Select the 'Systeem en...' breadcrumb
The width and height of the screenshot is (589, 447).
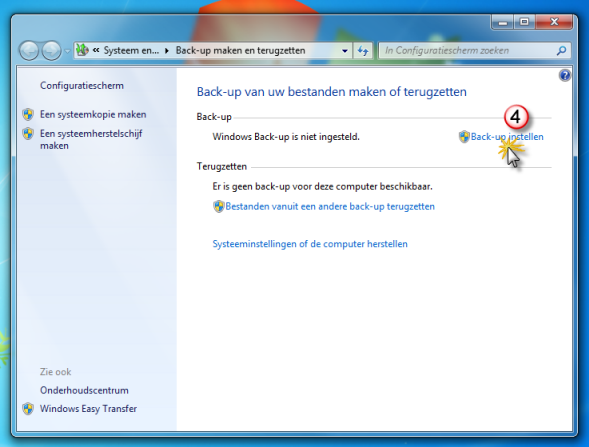(x=131, y=50)
